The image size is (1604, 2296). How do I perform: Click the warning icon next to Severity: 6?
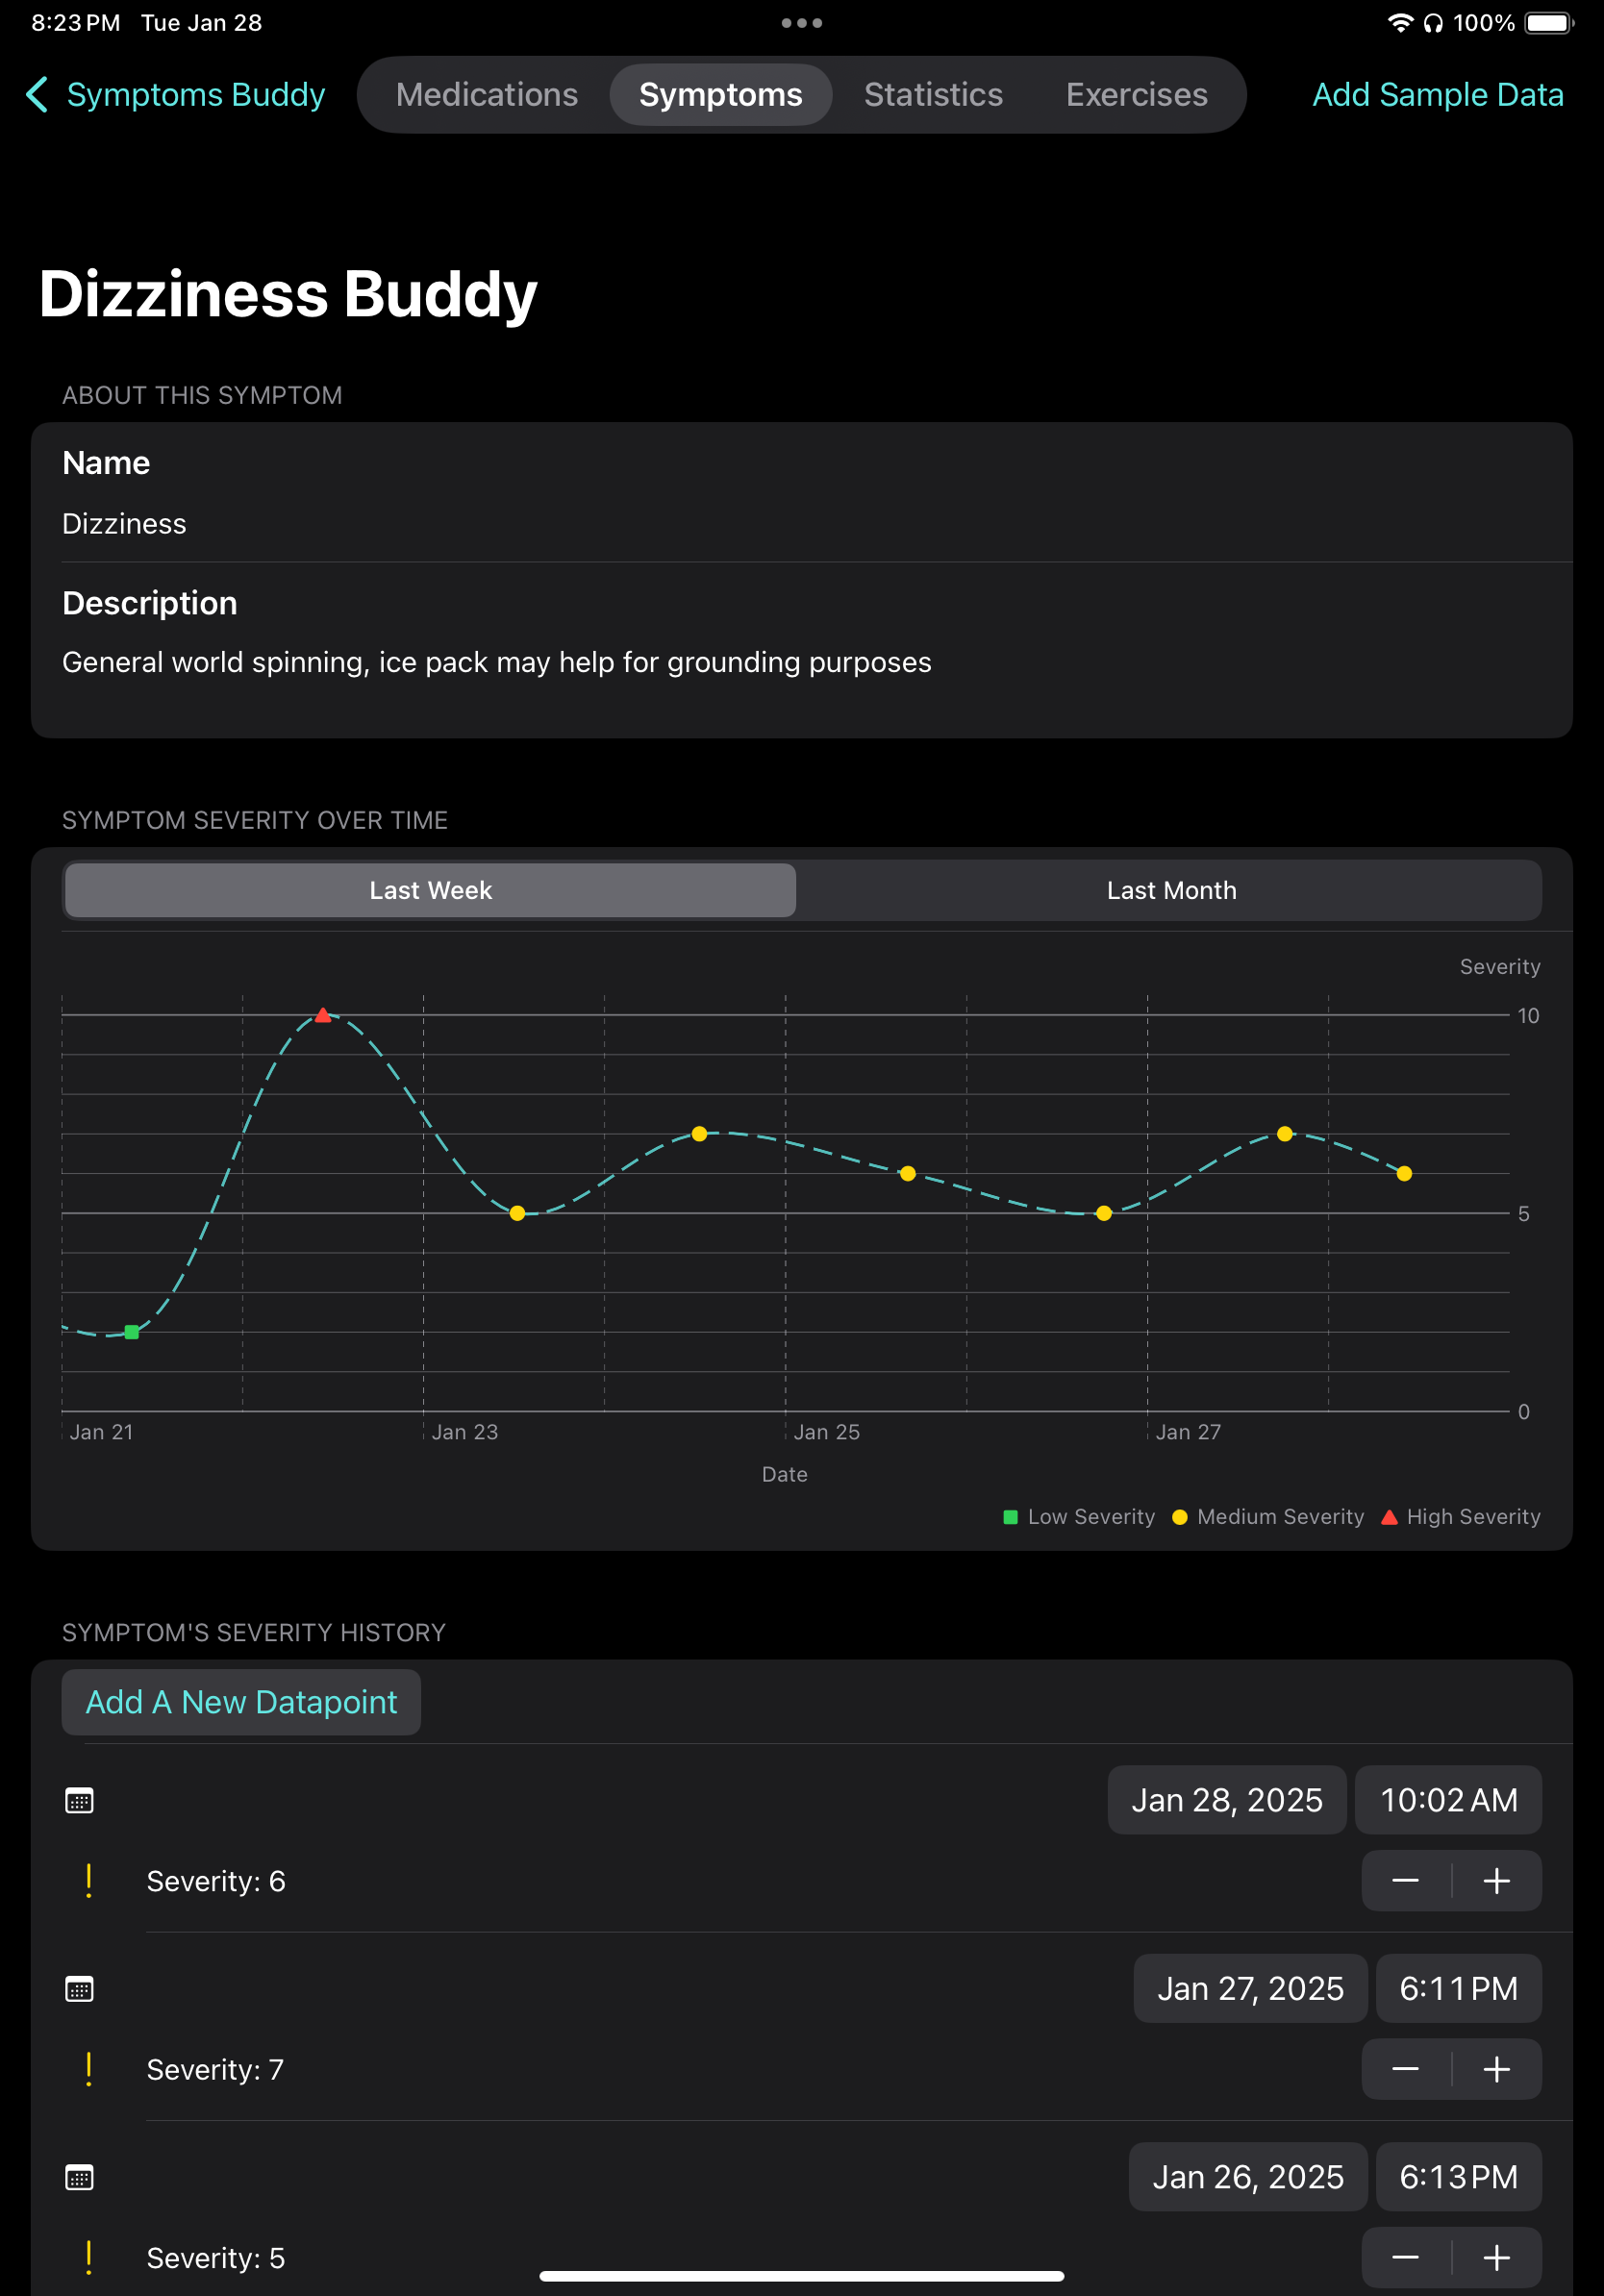pyautogui.click(x=88, y=1880)
